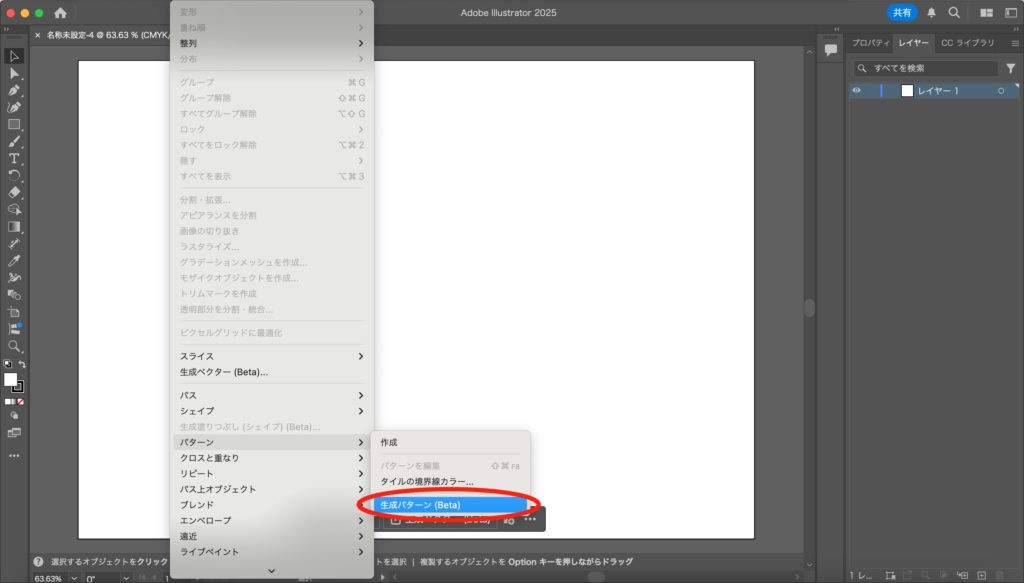Hide レイヤー 1 using the eye icon

coord(856,91)
